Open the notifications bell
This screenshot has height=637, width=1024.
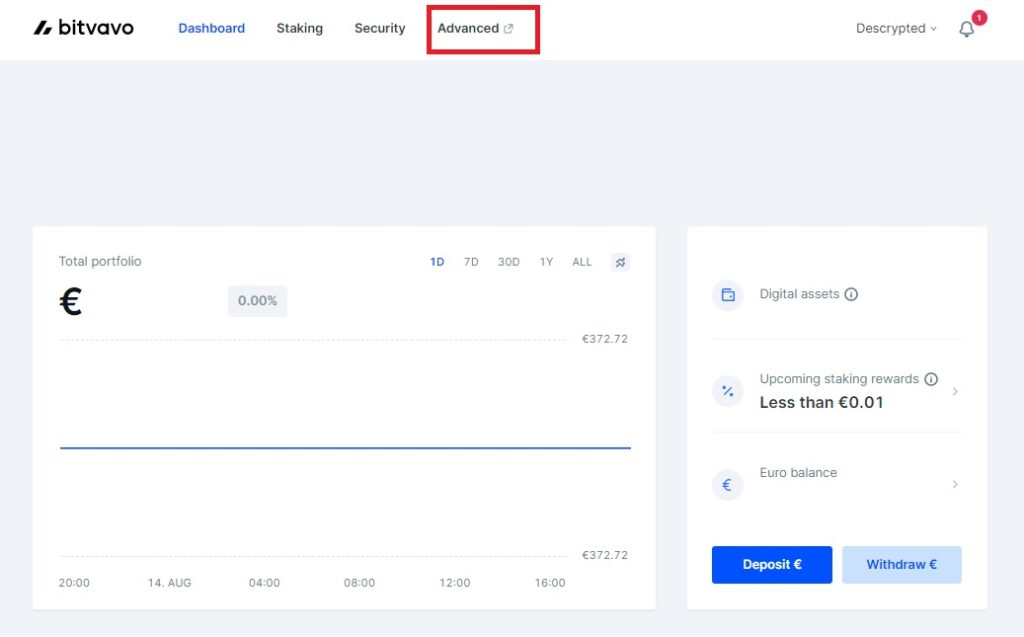coord(966,29)
